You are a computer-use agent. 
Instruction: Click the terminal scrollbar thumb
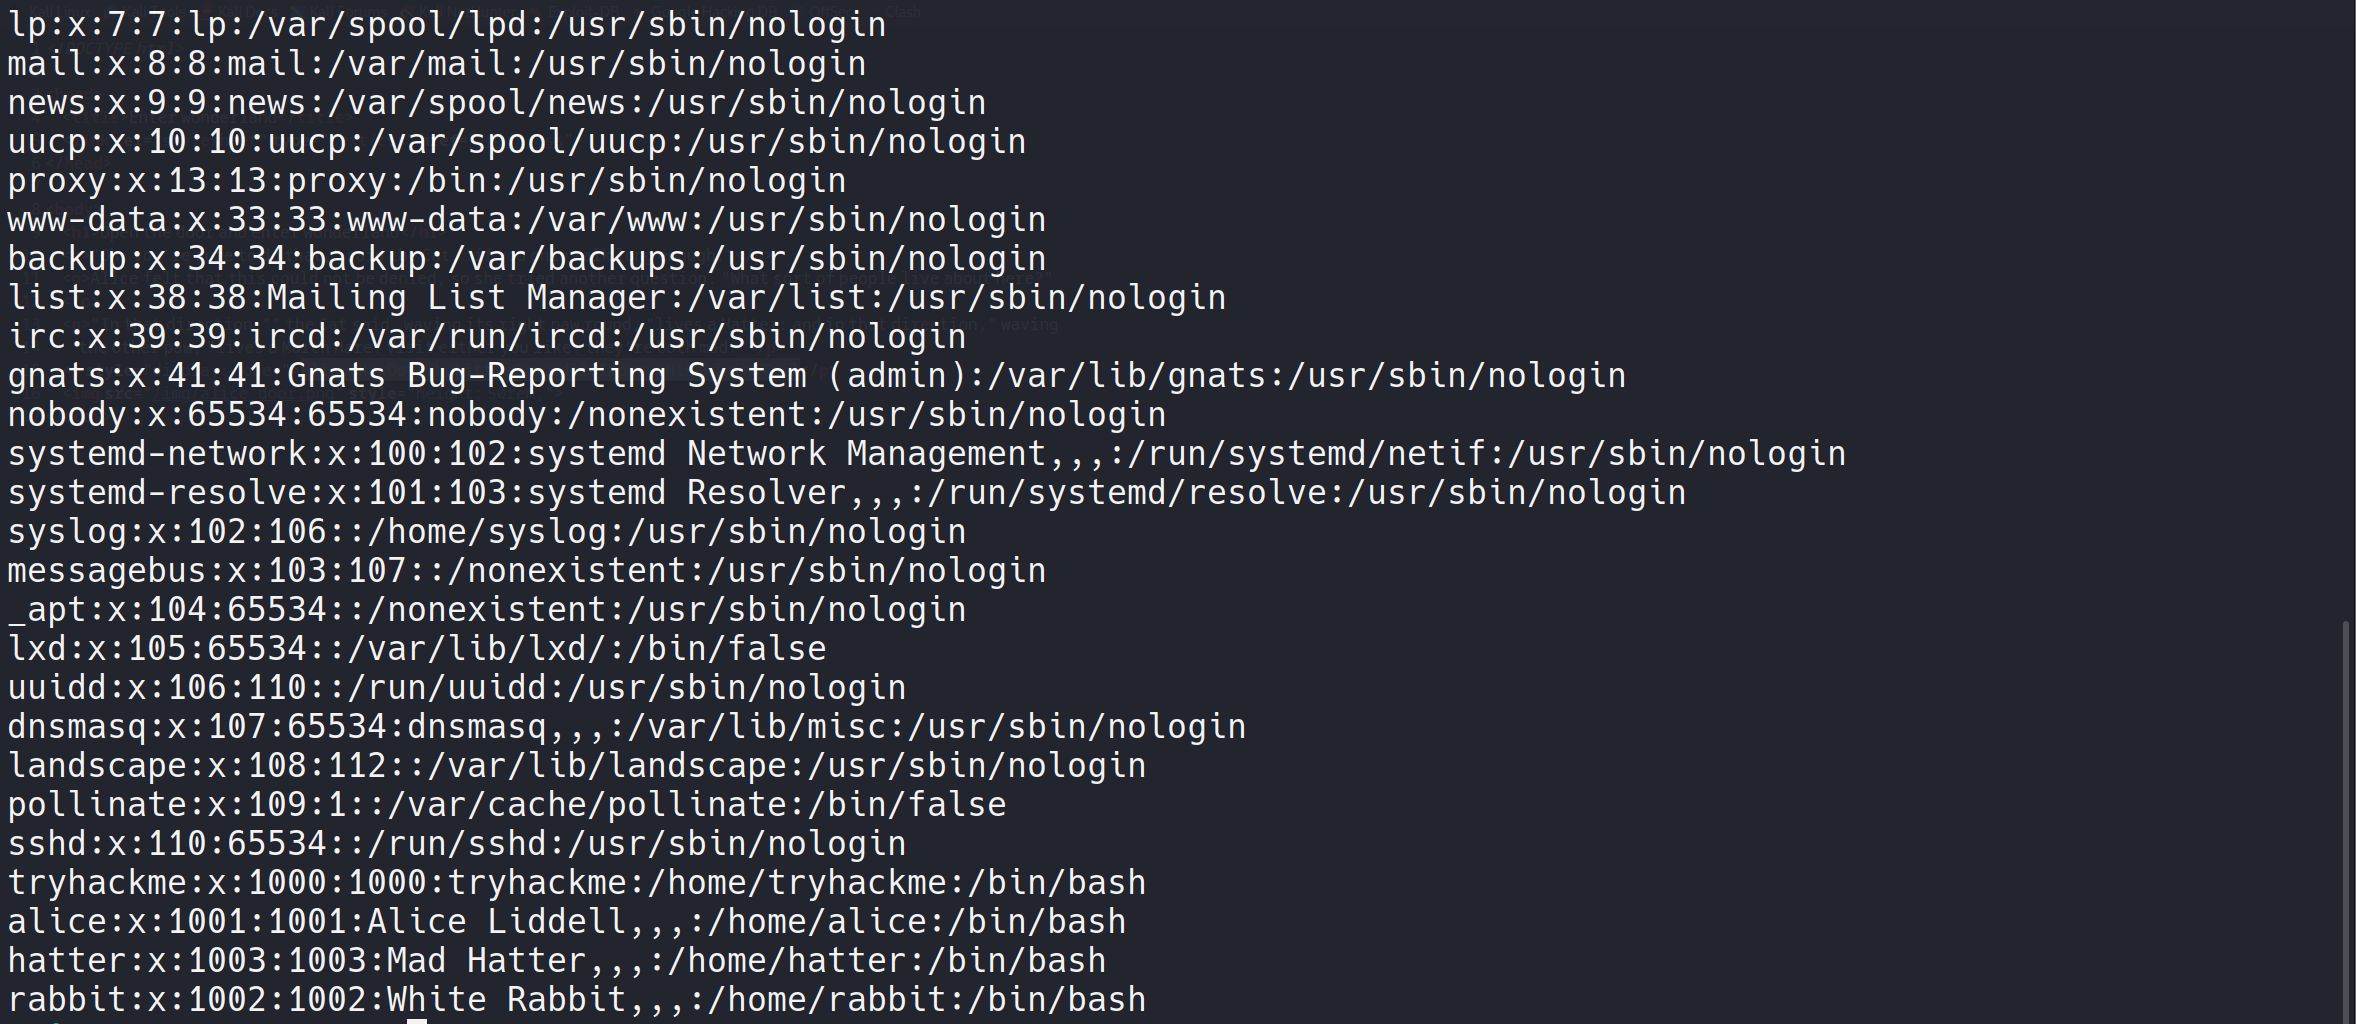[x=2346, y=820]
